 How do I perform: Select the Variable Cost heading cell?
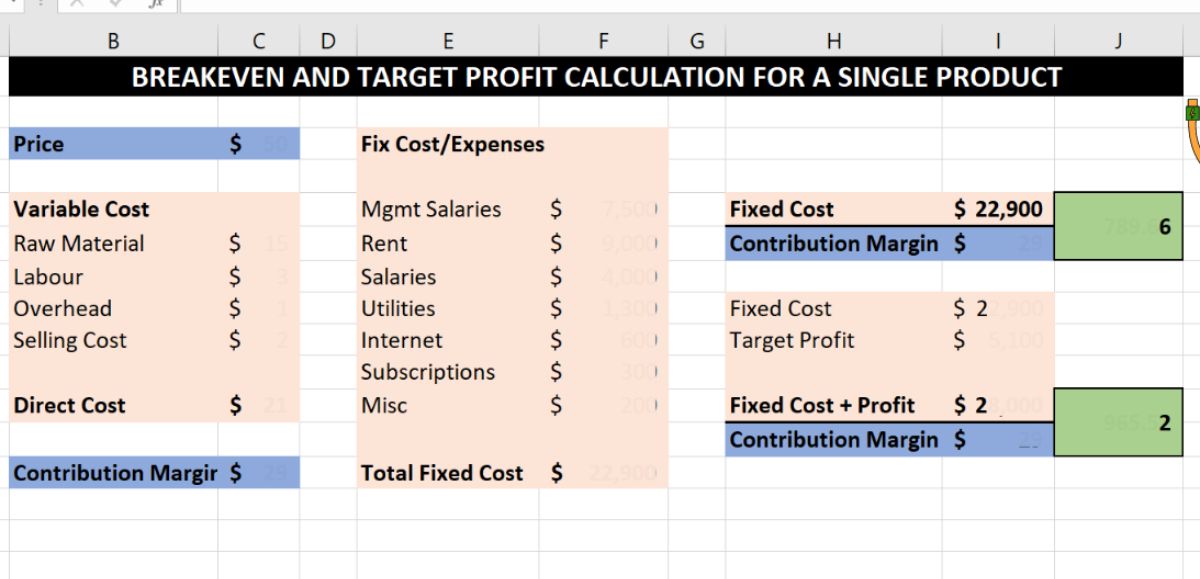pos(113,209)
